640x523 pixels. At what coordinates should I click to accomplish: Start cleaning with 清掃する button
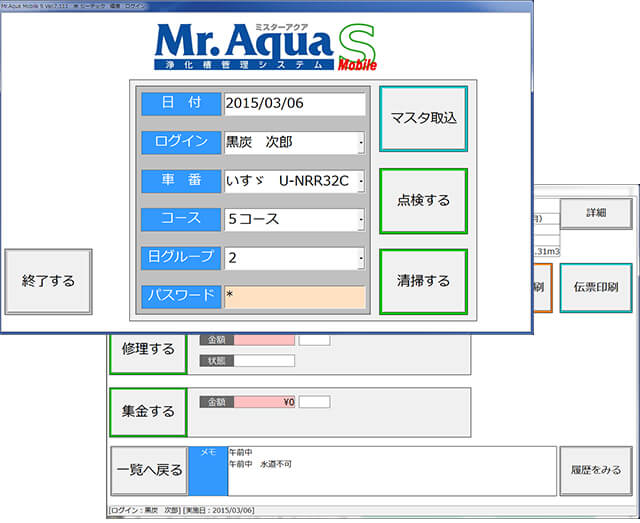423,282
